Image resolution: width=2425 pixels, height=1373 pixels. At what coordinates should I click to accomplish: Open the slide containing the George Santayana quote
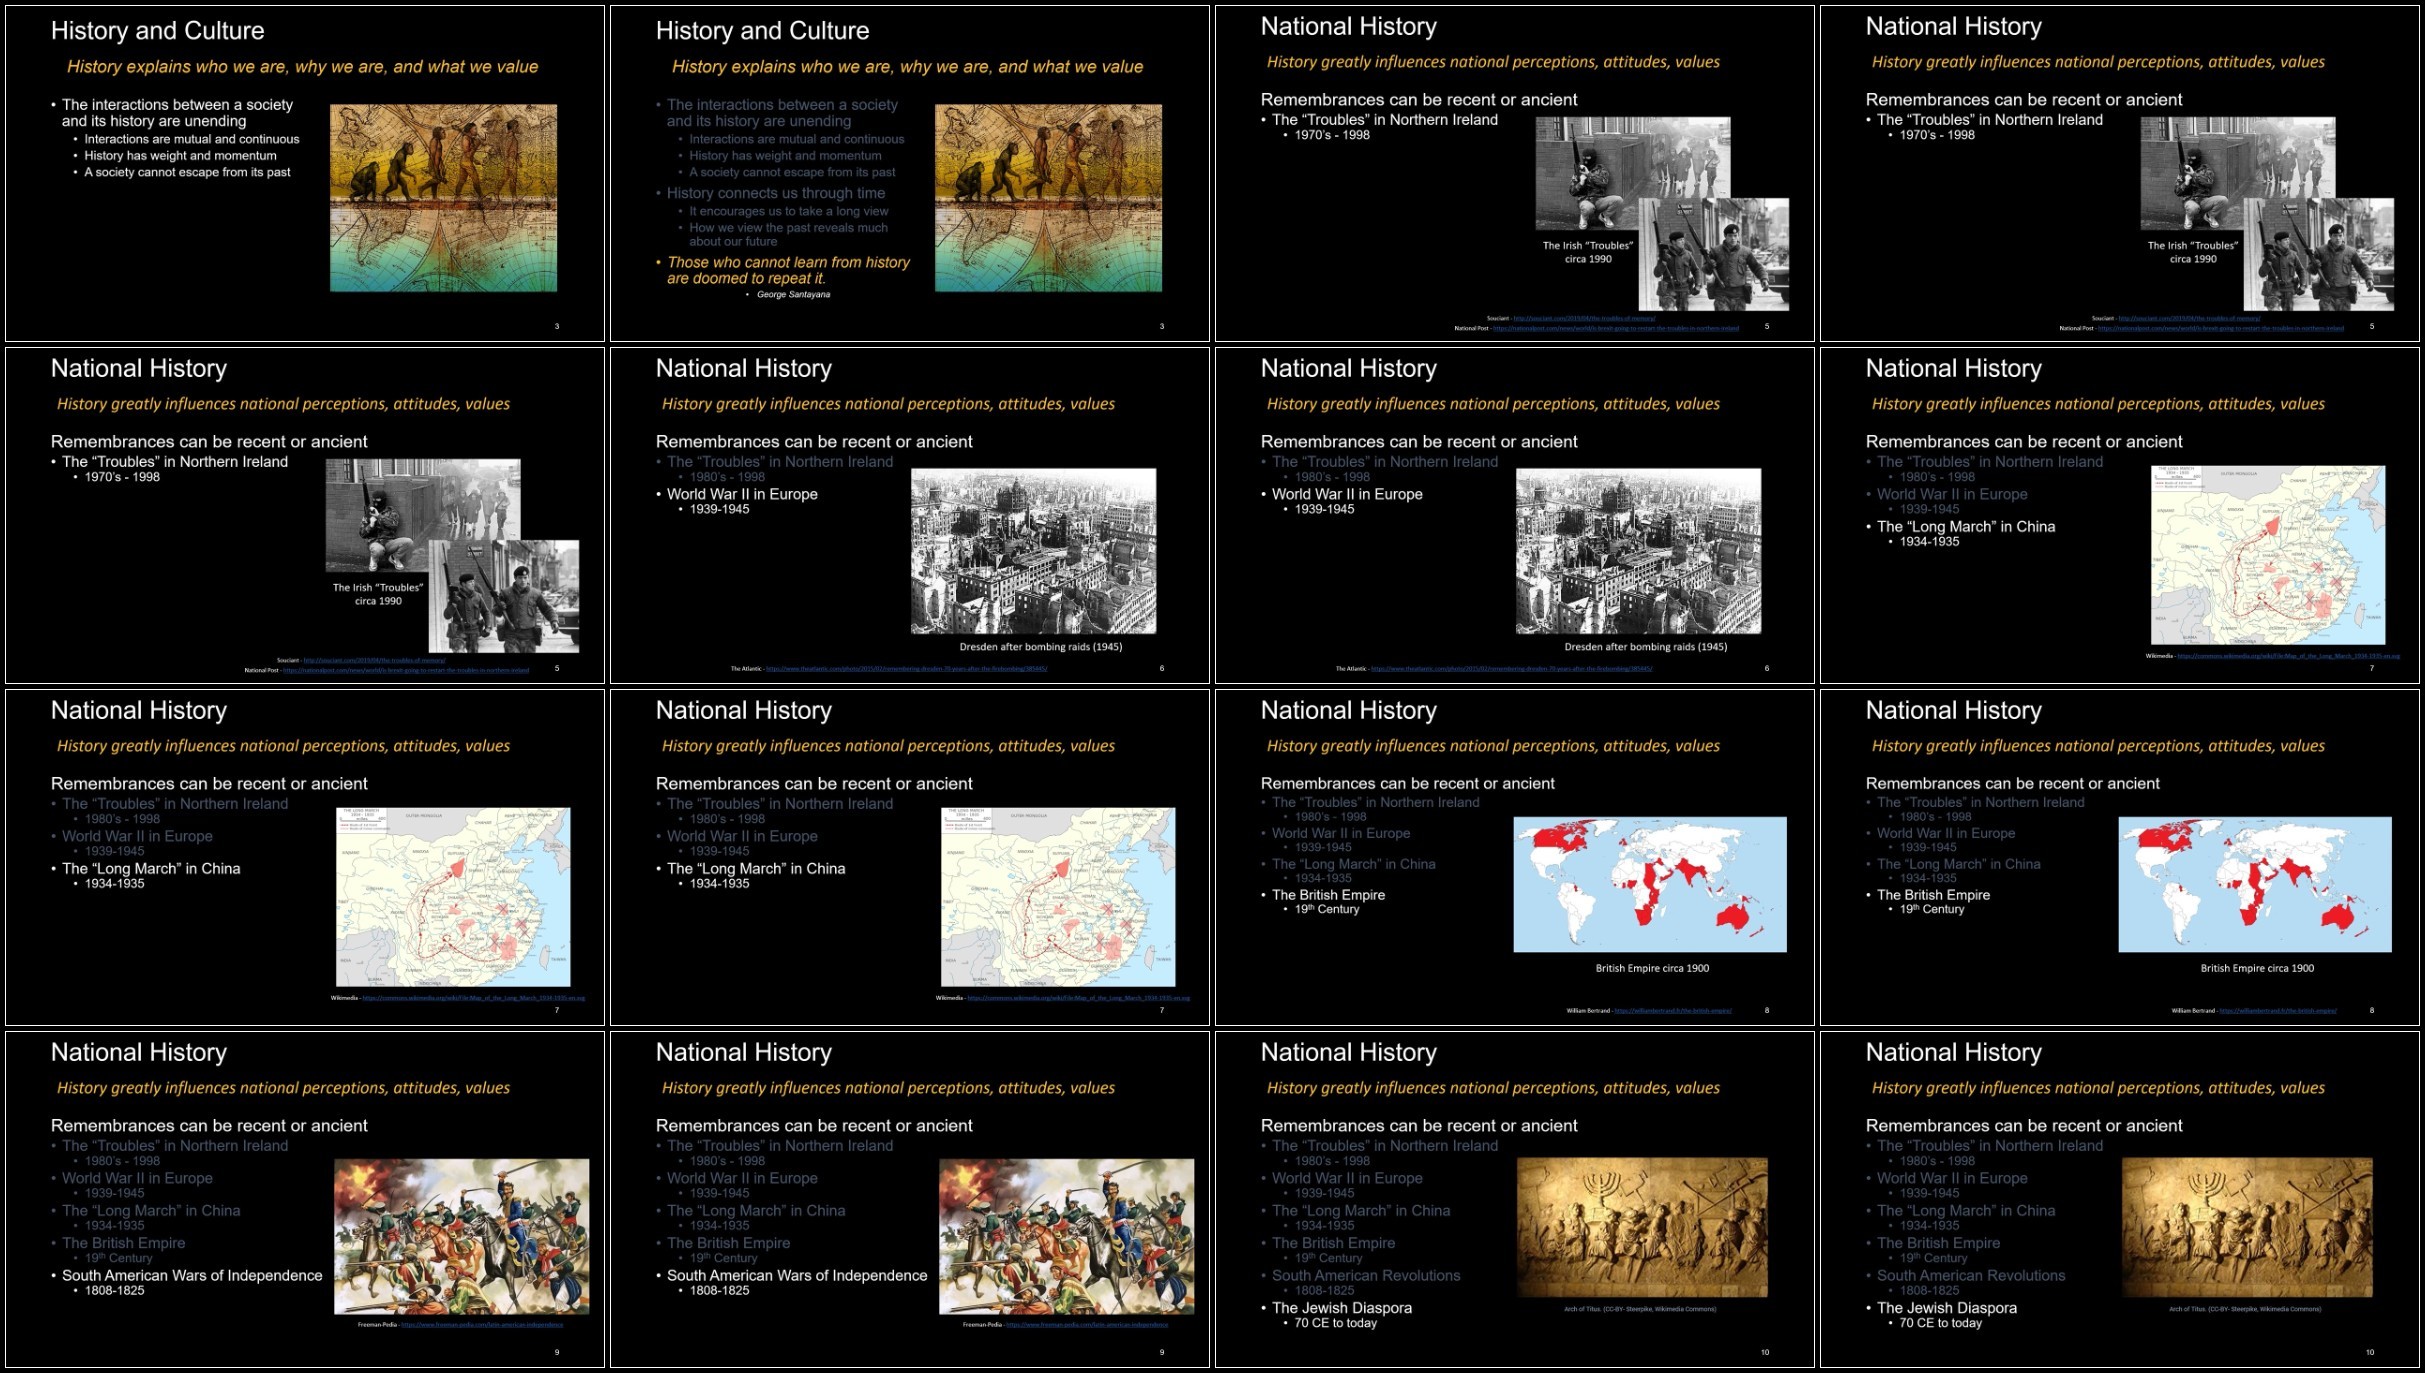pyautogui.click(x=909, y=174)
